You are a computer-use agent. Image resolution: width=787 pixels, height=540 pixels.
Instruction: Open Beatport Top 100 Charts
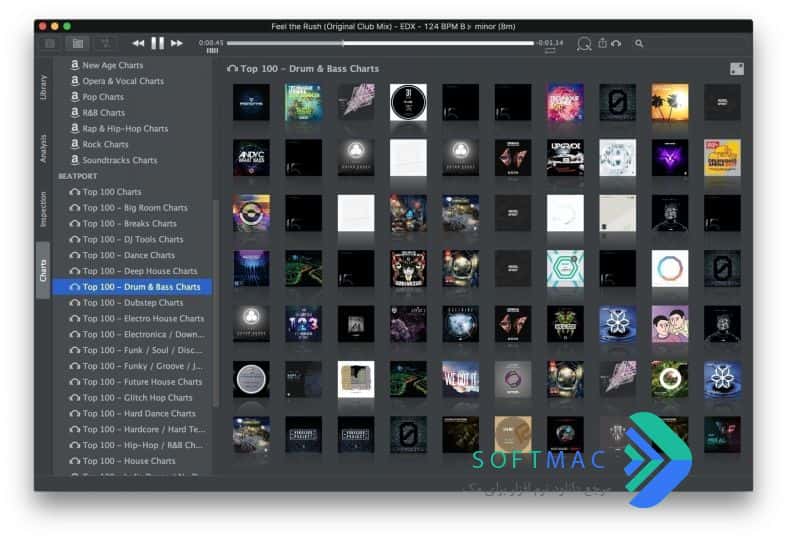point(105,192)
